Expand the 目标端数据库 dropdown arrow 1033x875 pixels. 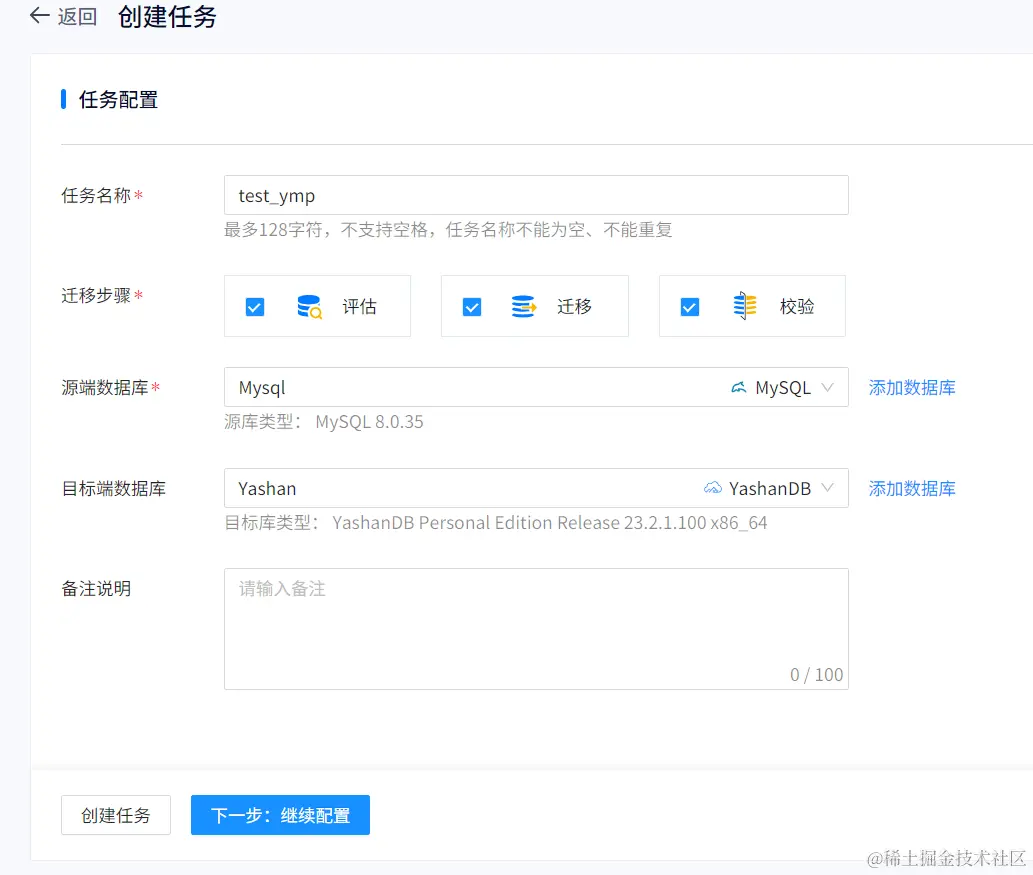pos(827,488)
